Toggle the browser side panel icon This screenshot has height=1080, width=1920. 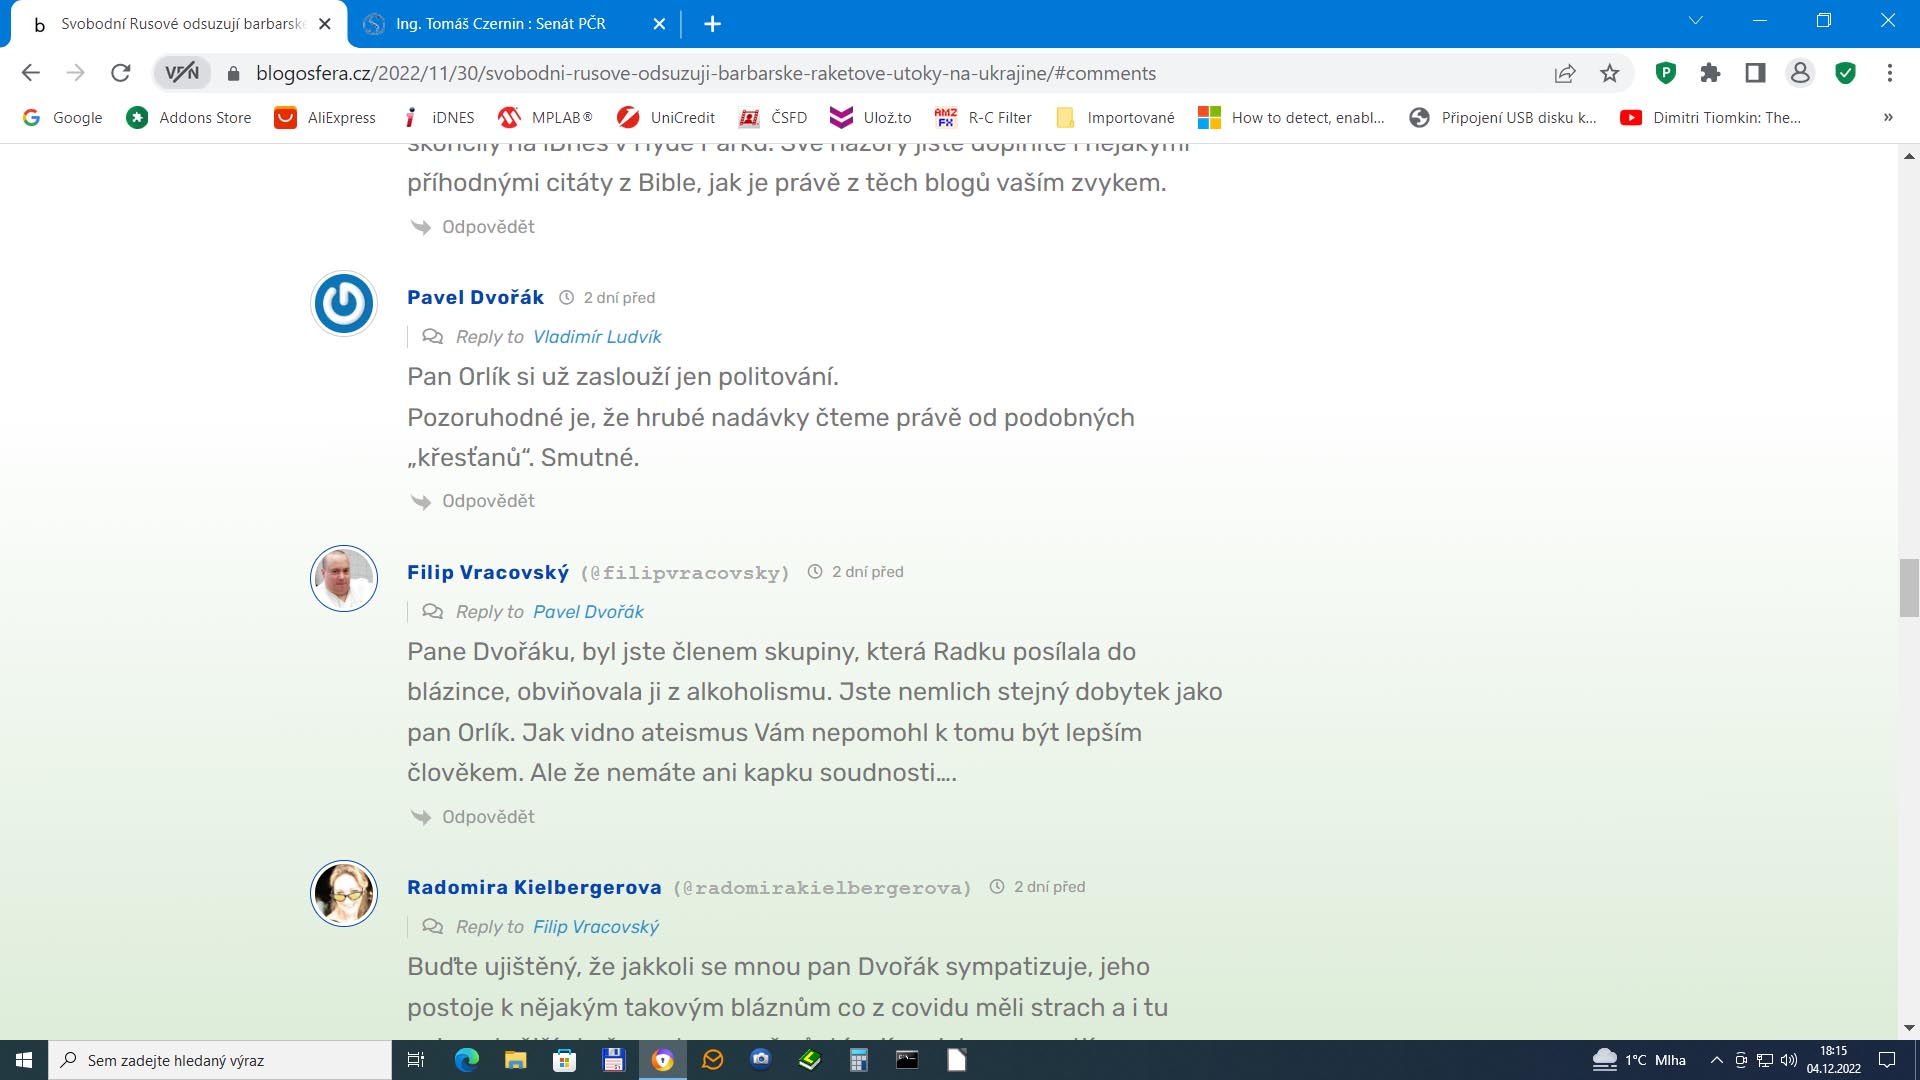pyautogui.click(x=1755, y=73)
